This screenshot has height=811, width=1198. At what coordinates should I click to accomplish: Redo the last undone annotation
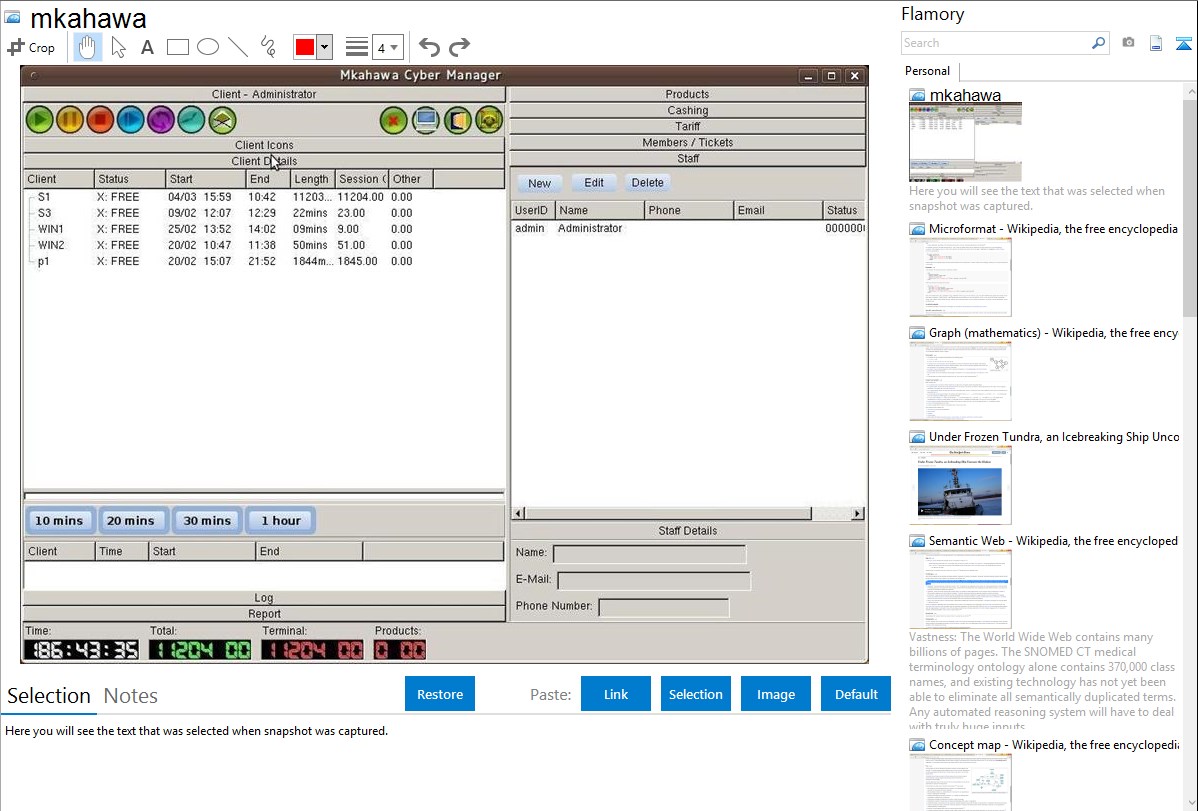tap(459, 47)
